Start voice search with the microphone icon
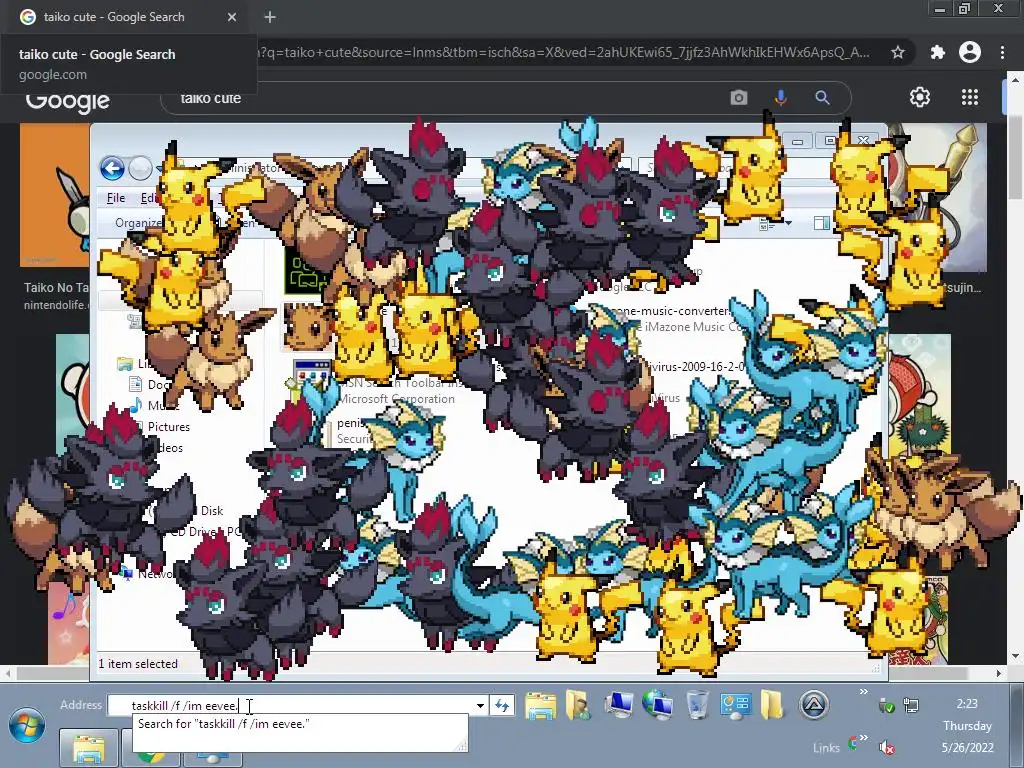Image resolution: width=1024 pixels, height=768 pixels. point(780,98)
